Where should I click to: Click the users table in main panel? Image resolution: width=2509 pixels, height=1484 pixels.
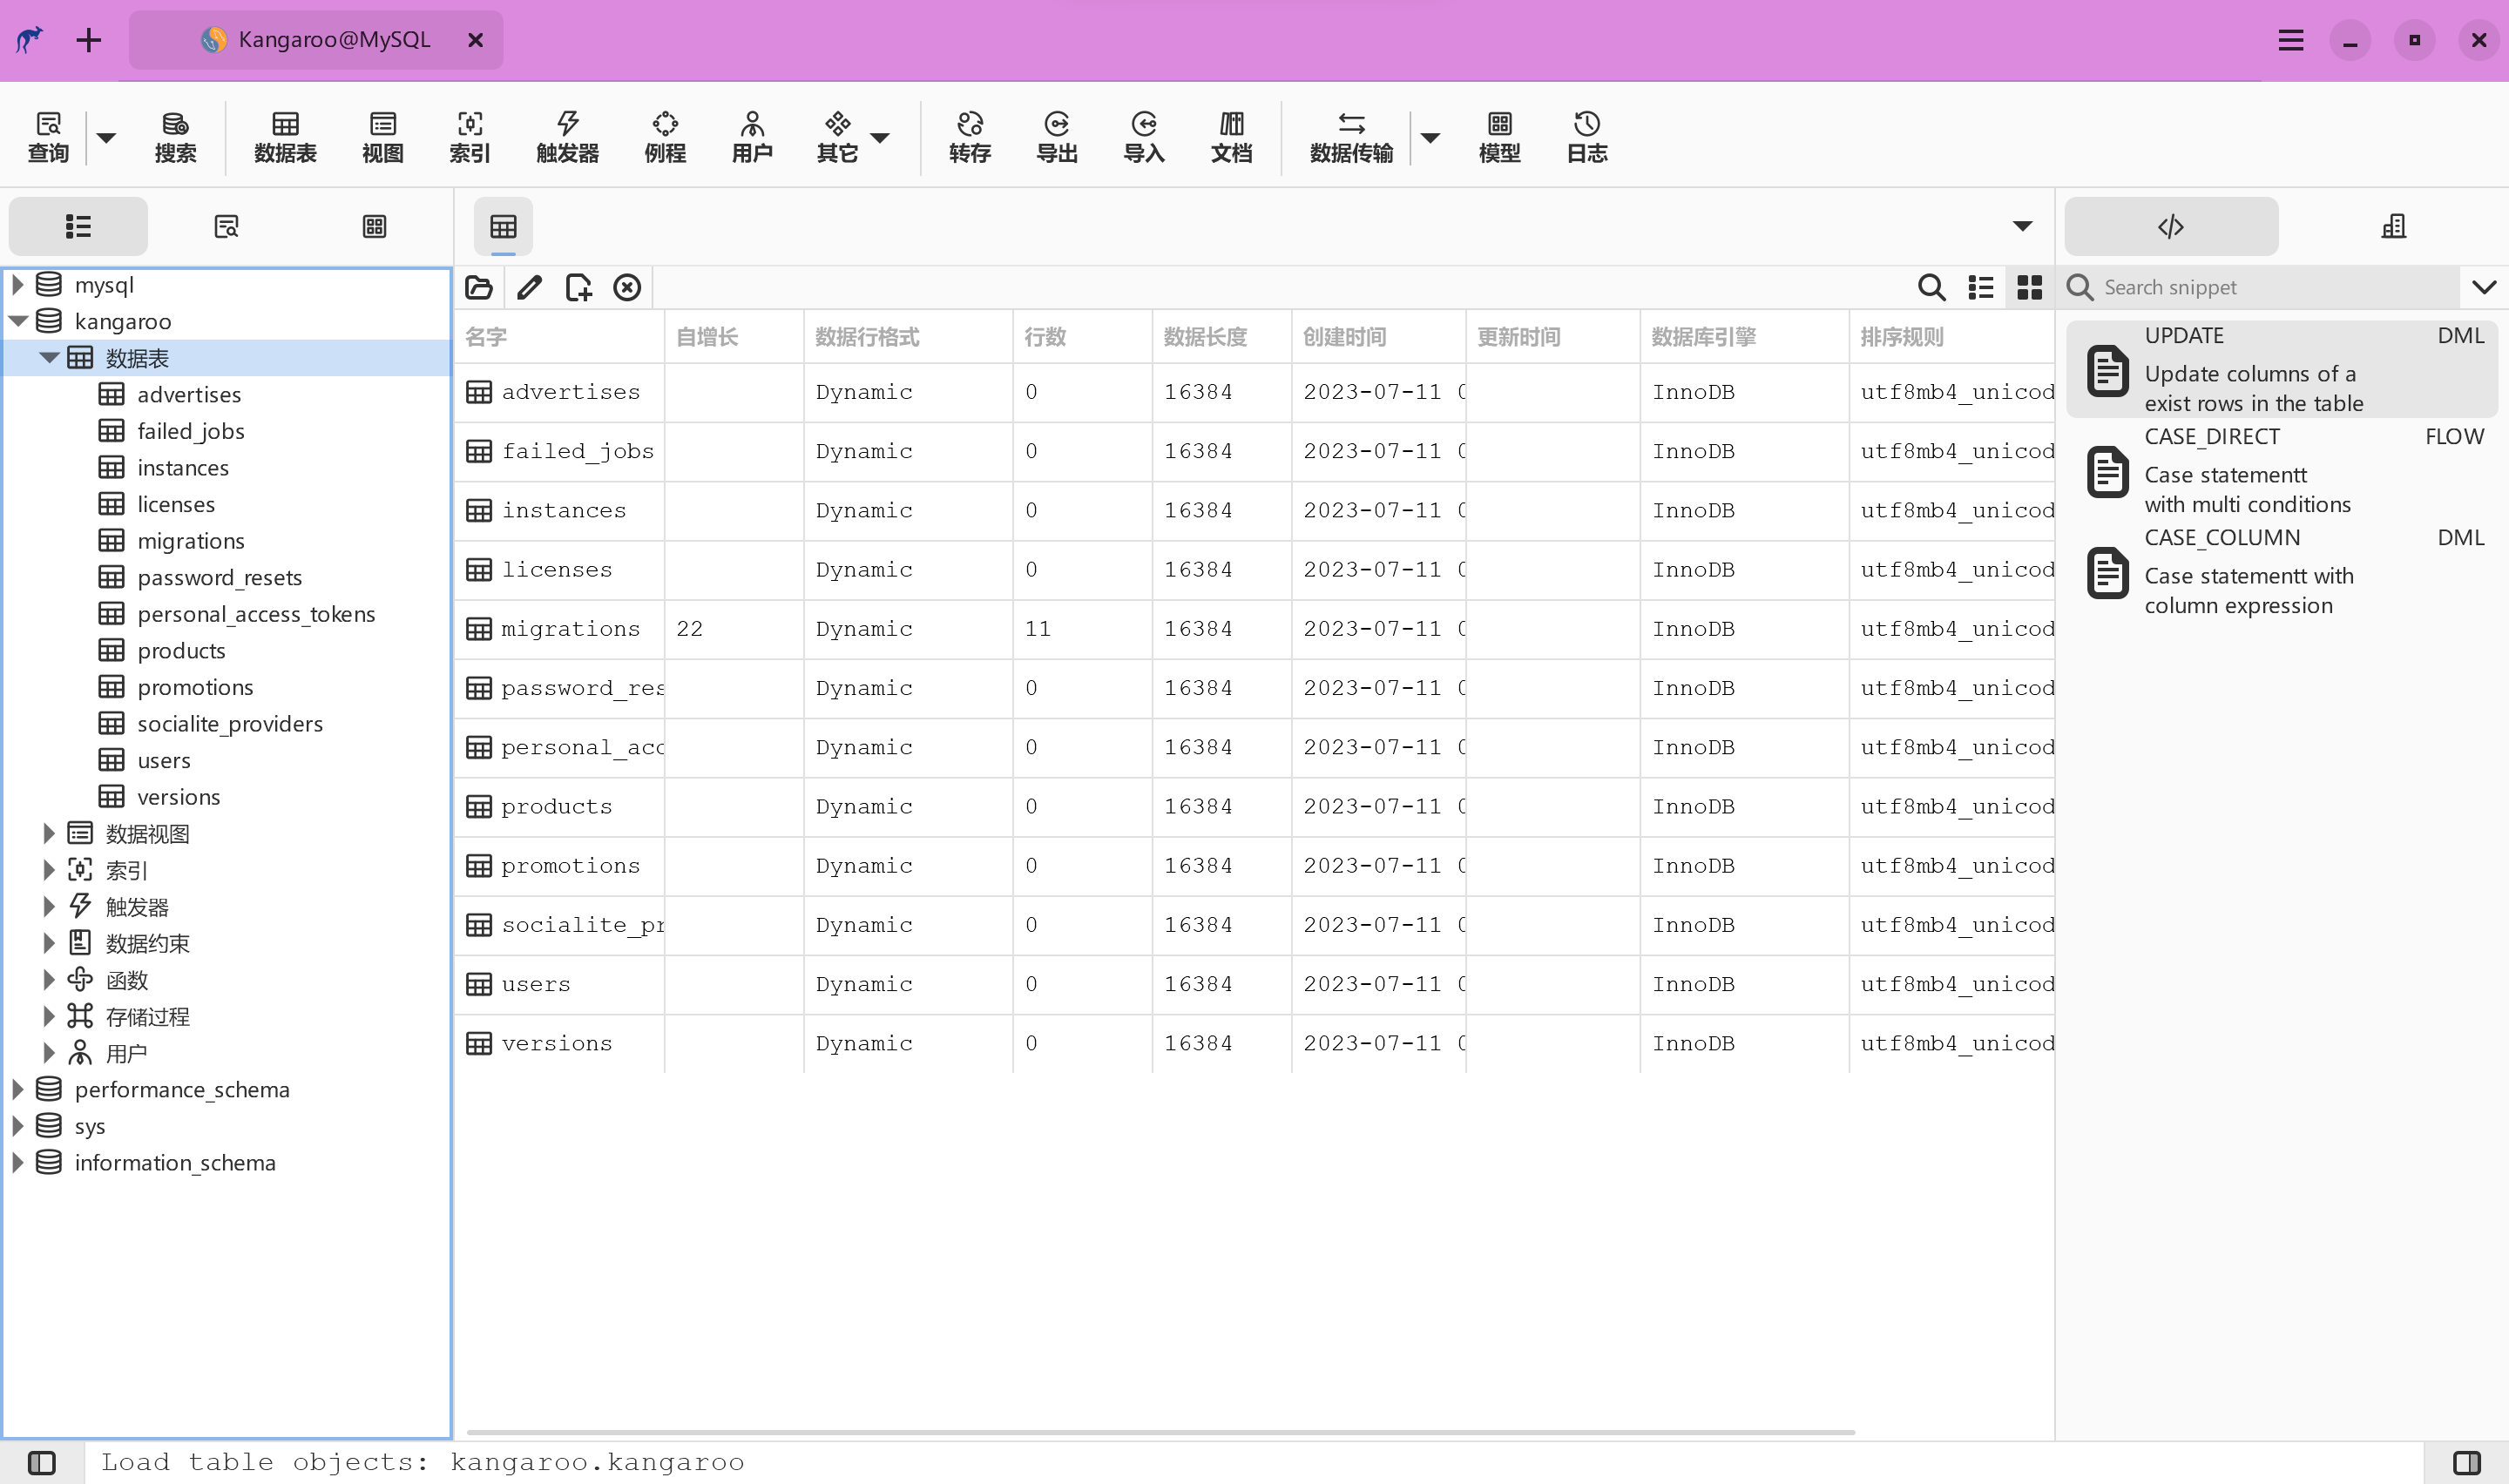click(x=536, y=984)
